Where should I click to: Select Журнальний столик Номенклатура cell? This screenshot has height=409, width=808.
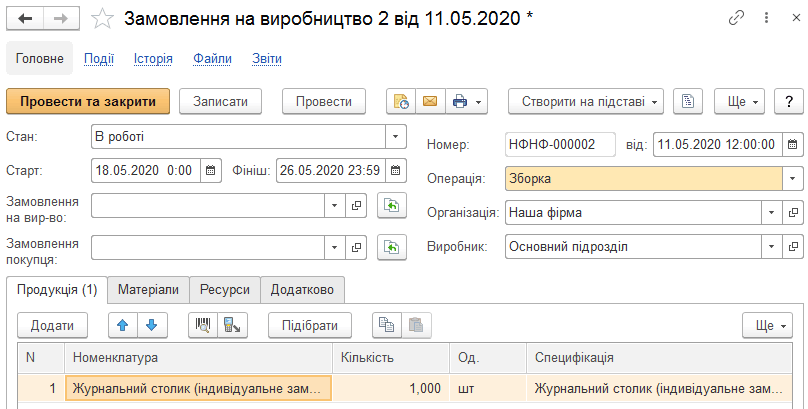click(x=198, y=388)
